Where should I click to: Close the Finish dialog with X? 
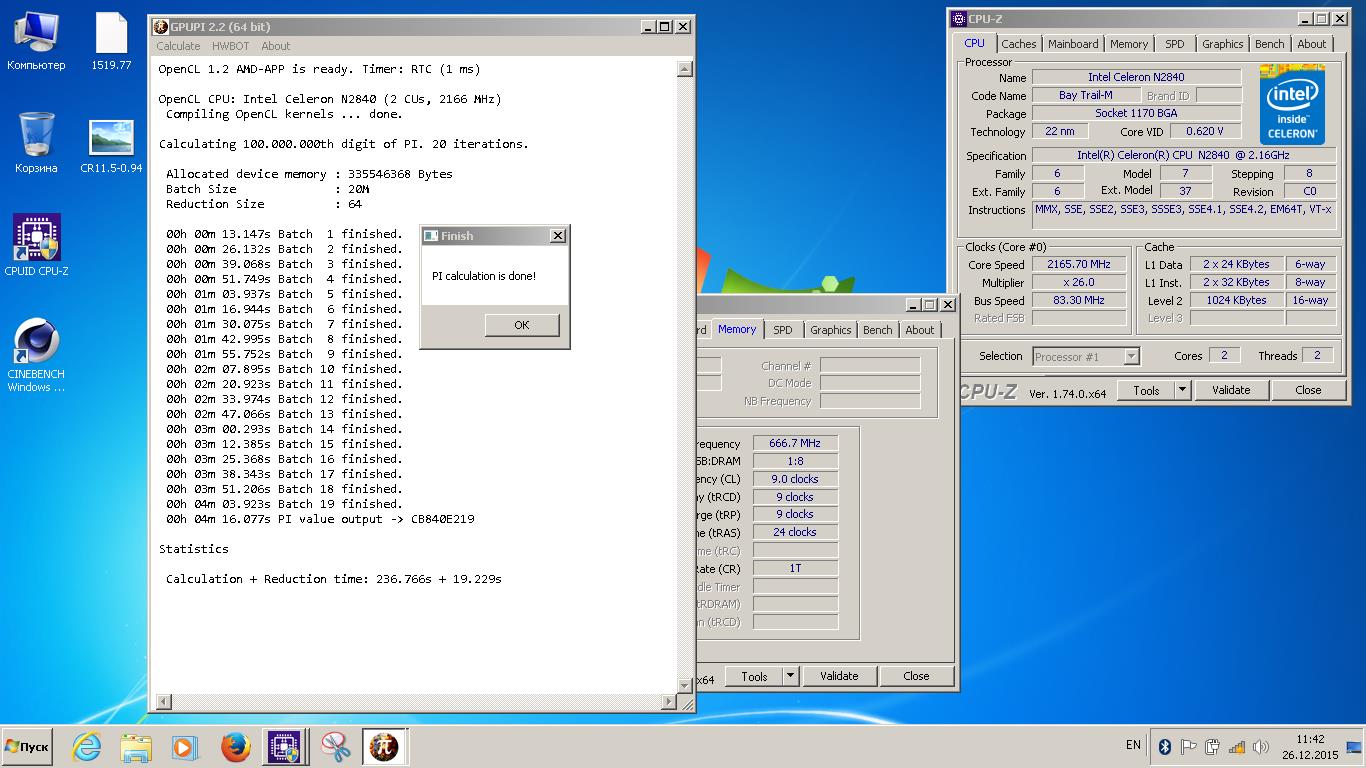click(x=558, y=236)
